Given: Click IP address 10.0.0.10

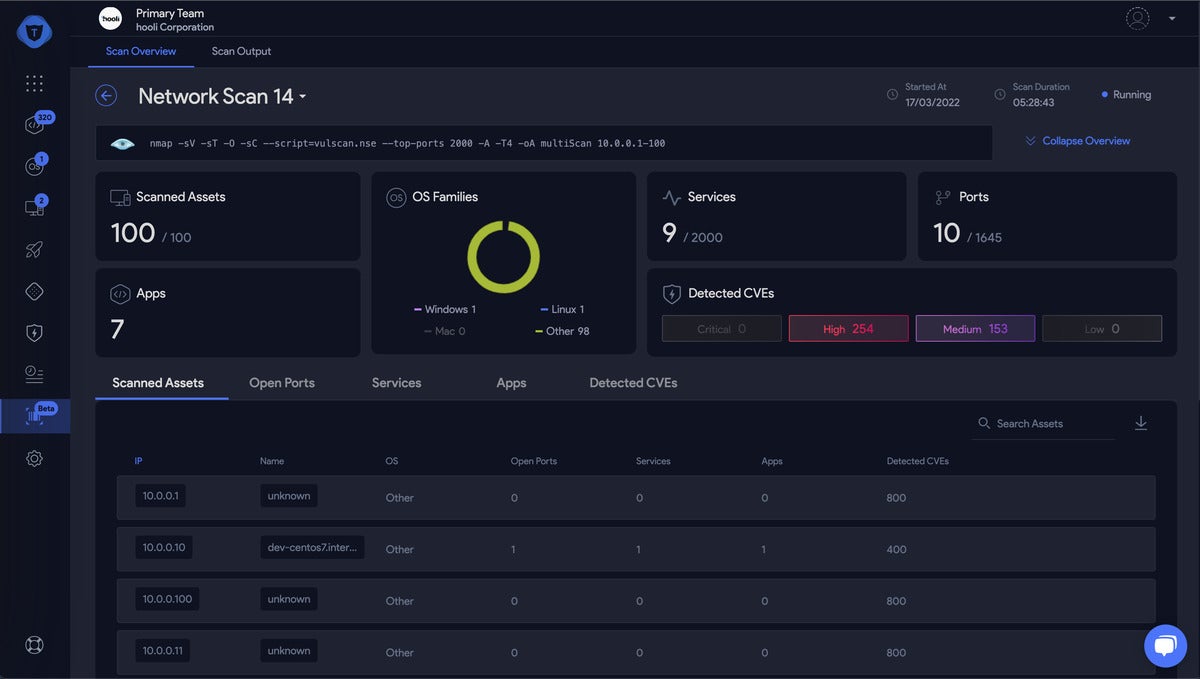Looking at the screenshot, I should [164, 547].
